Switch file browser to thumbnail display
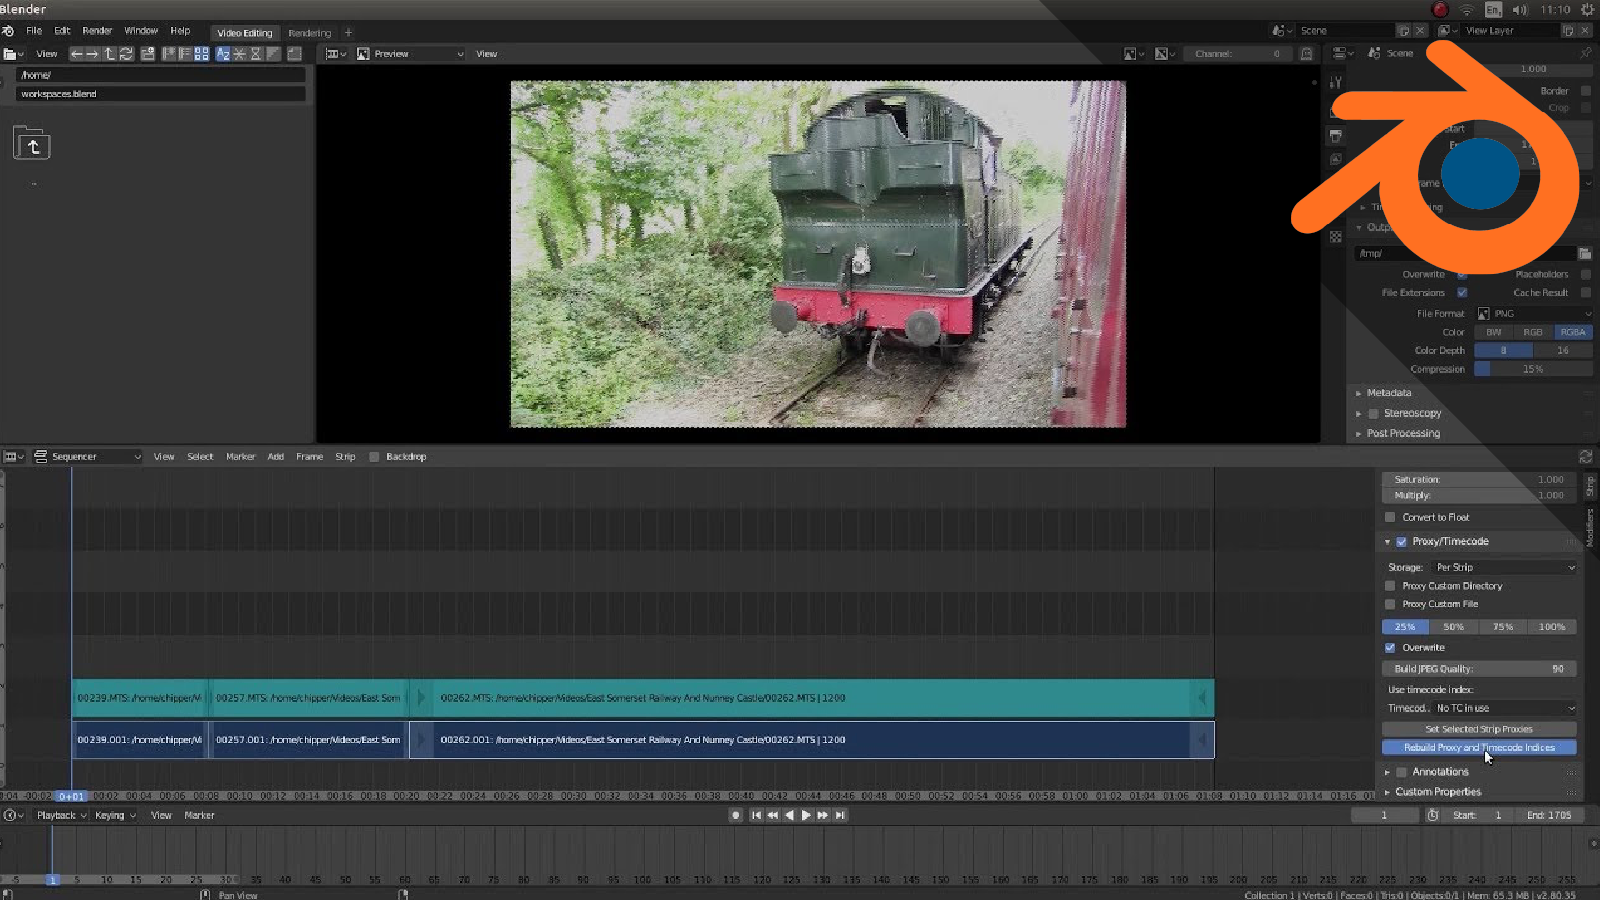1600x900 pixels. tap(201, 54)
